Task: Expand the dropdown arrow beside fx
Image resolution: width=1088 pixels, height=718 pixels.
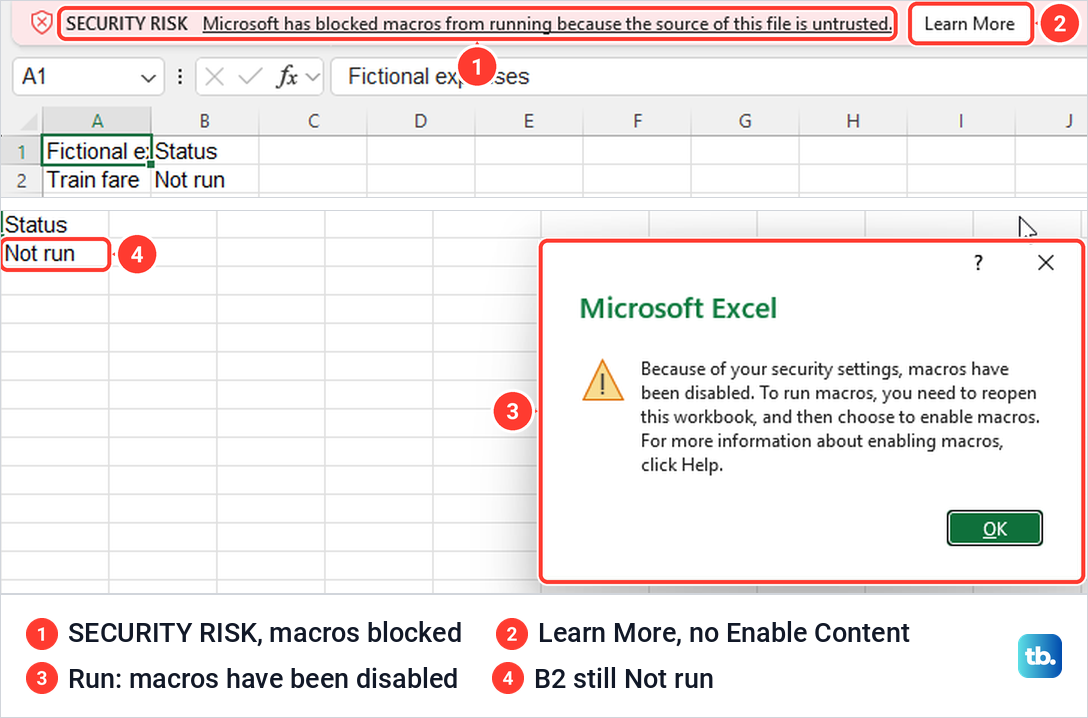Action: click(313, 76)
